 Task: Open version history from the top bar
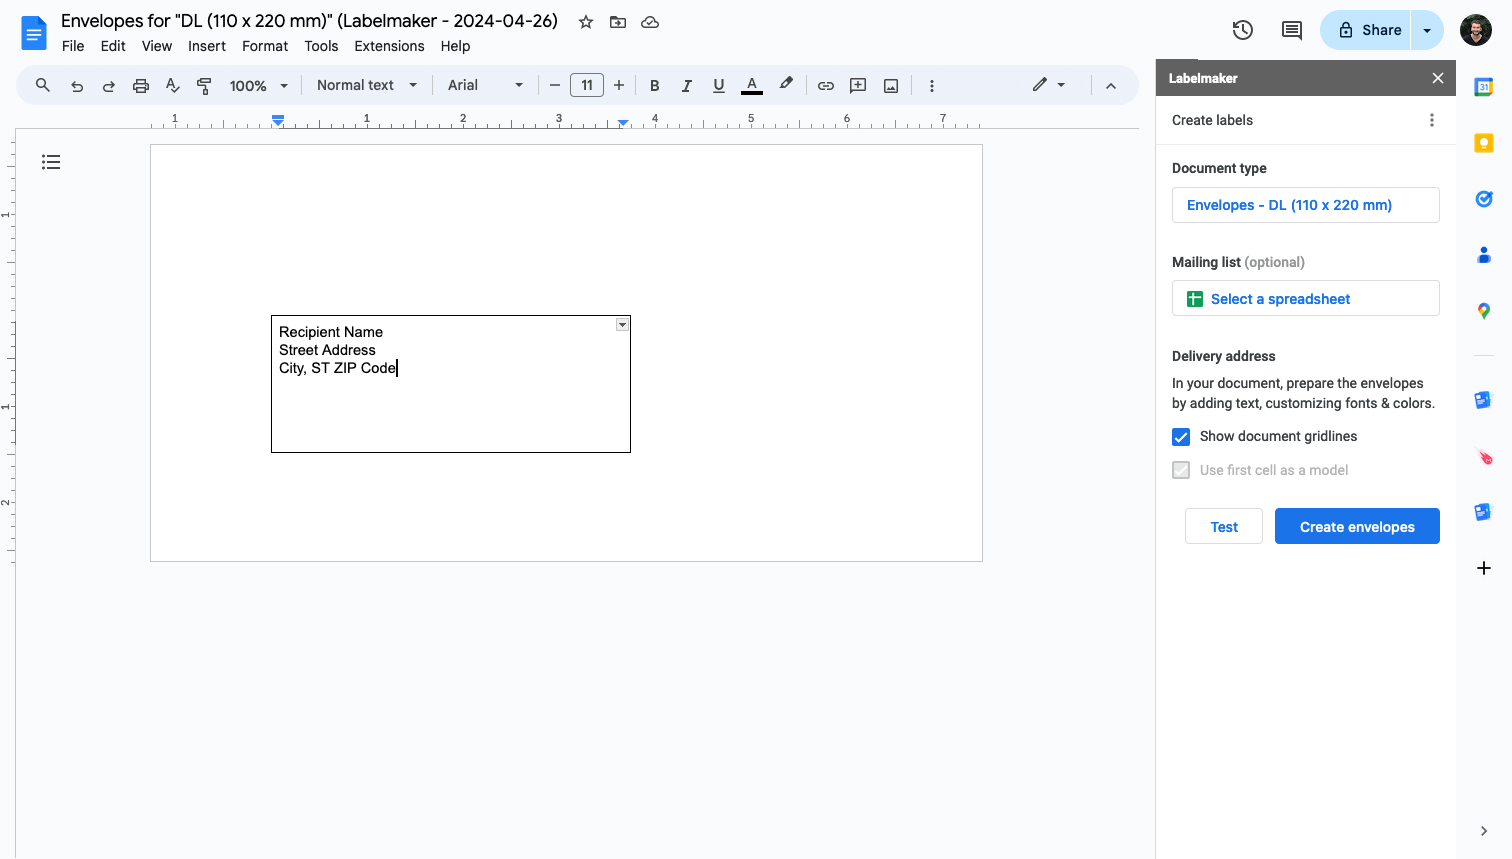(1242, 30)
